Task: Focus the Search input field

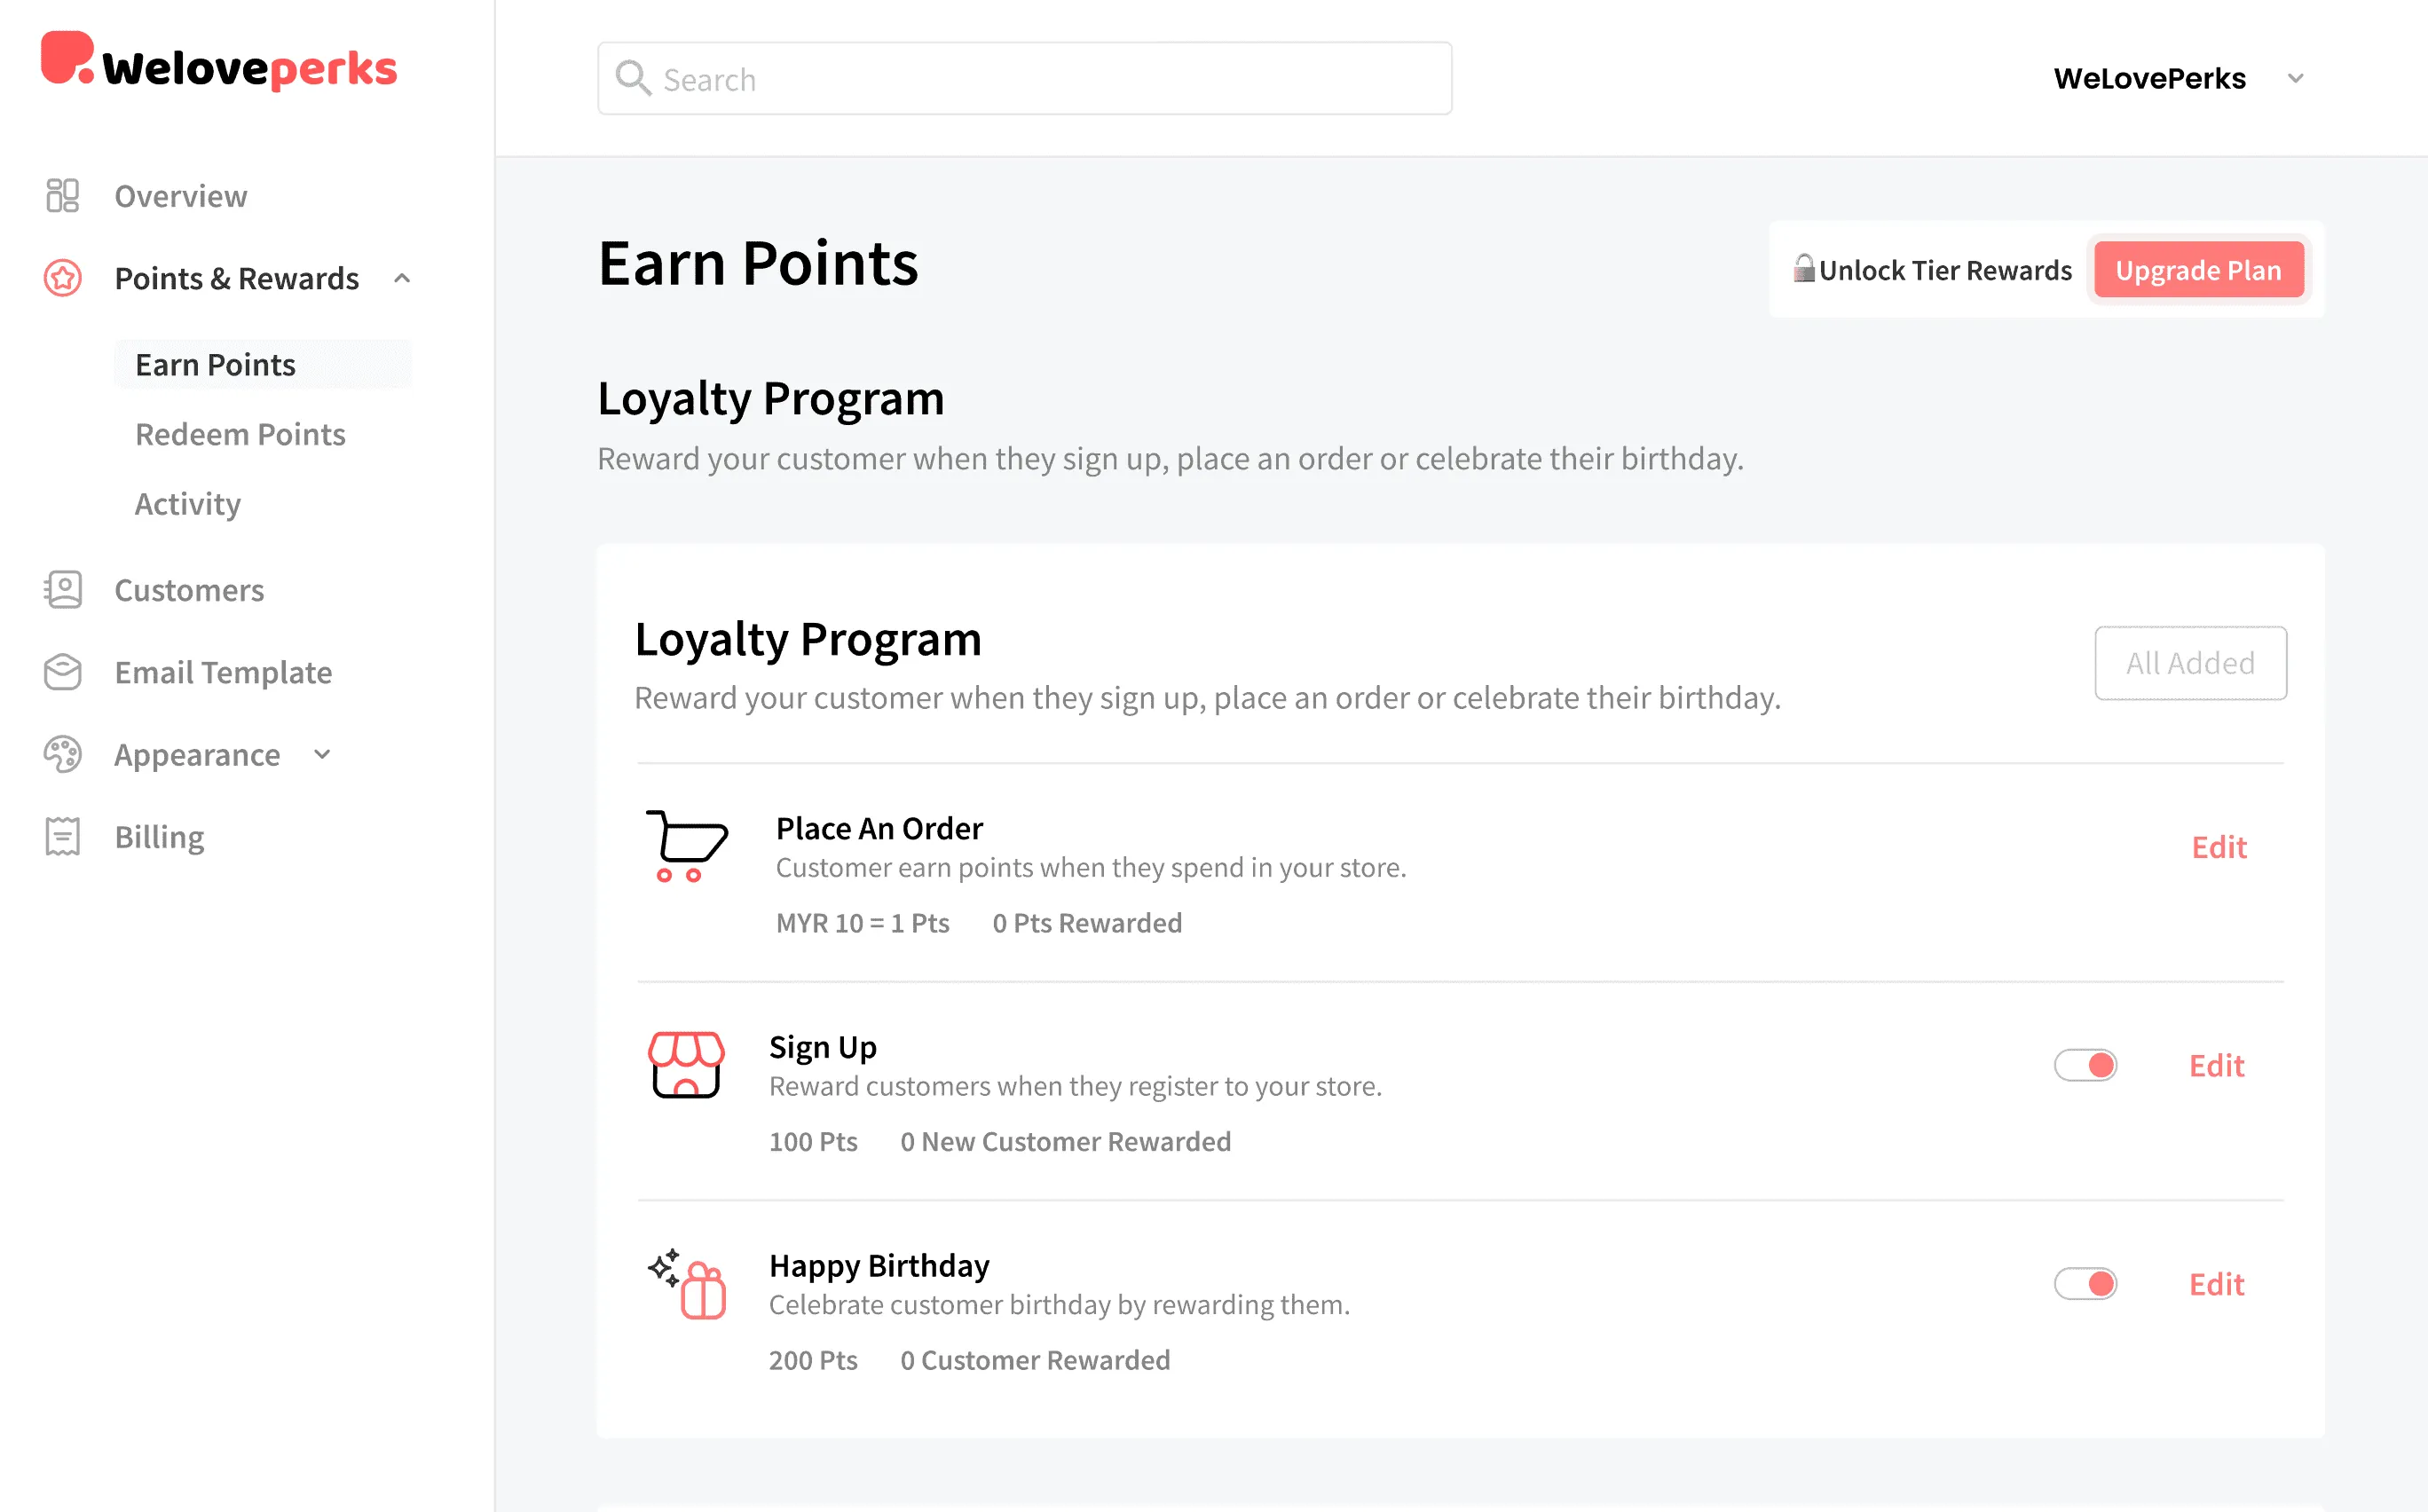Action: 1024,78
